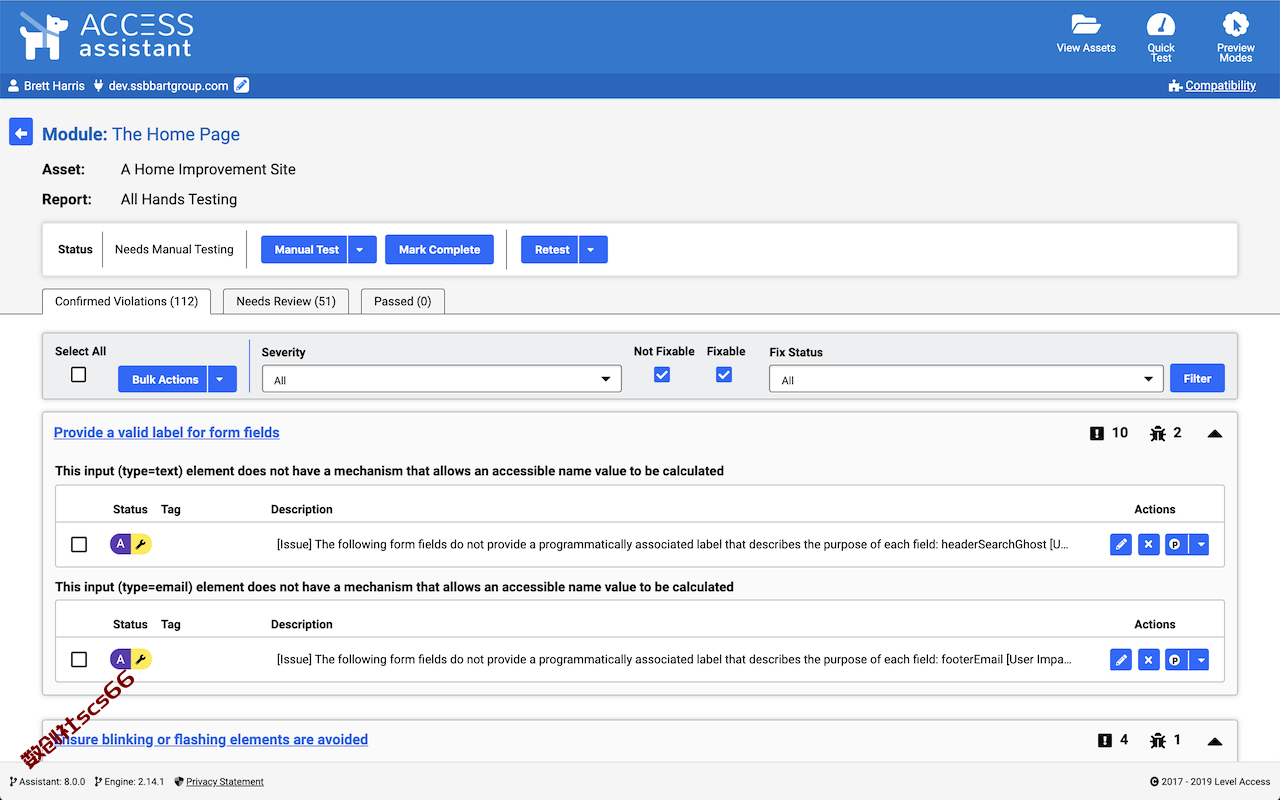The image size is (1280, 800).
Task: Click the headerSearchGhost issue description text
Action: click(672, 545)
